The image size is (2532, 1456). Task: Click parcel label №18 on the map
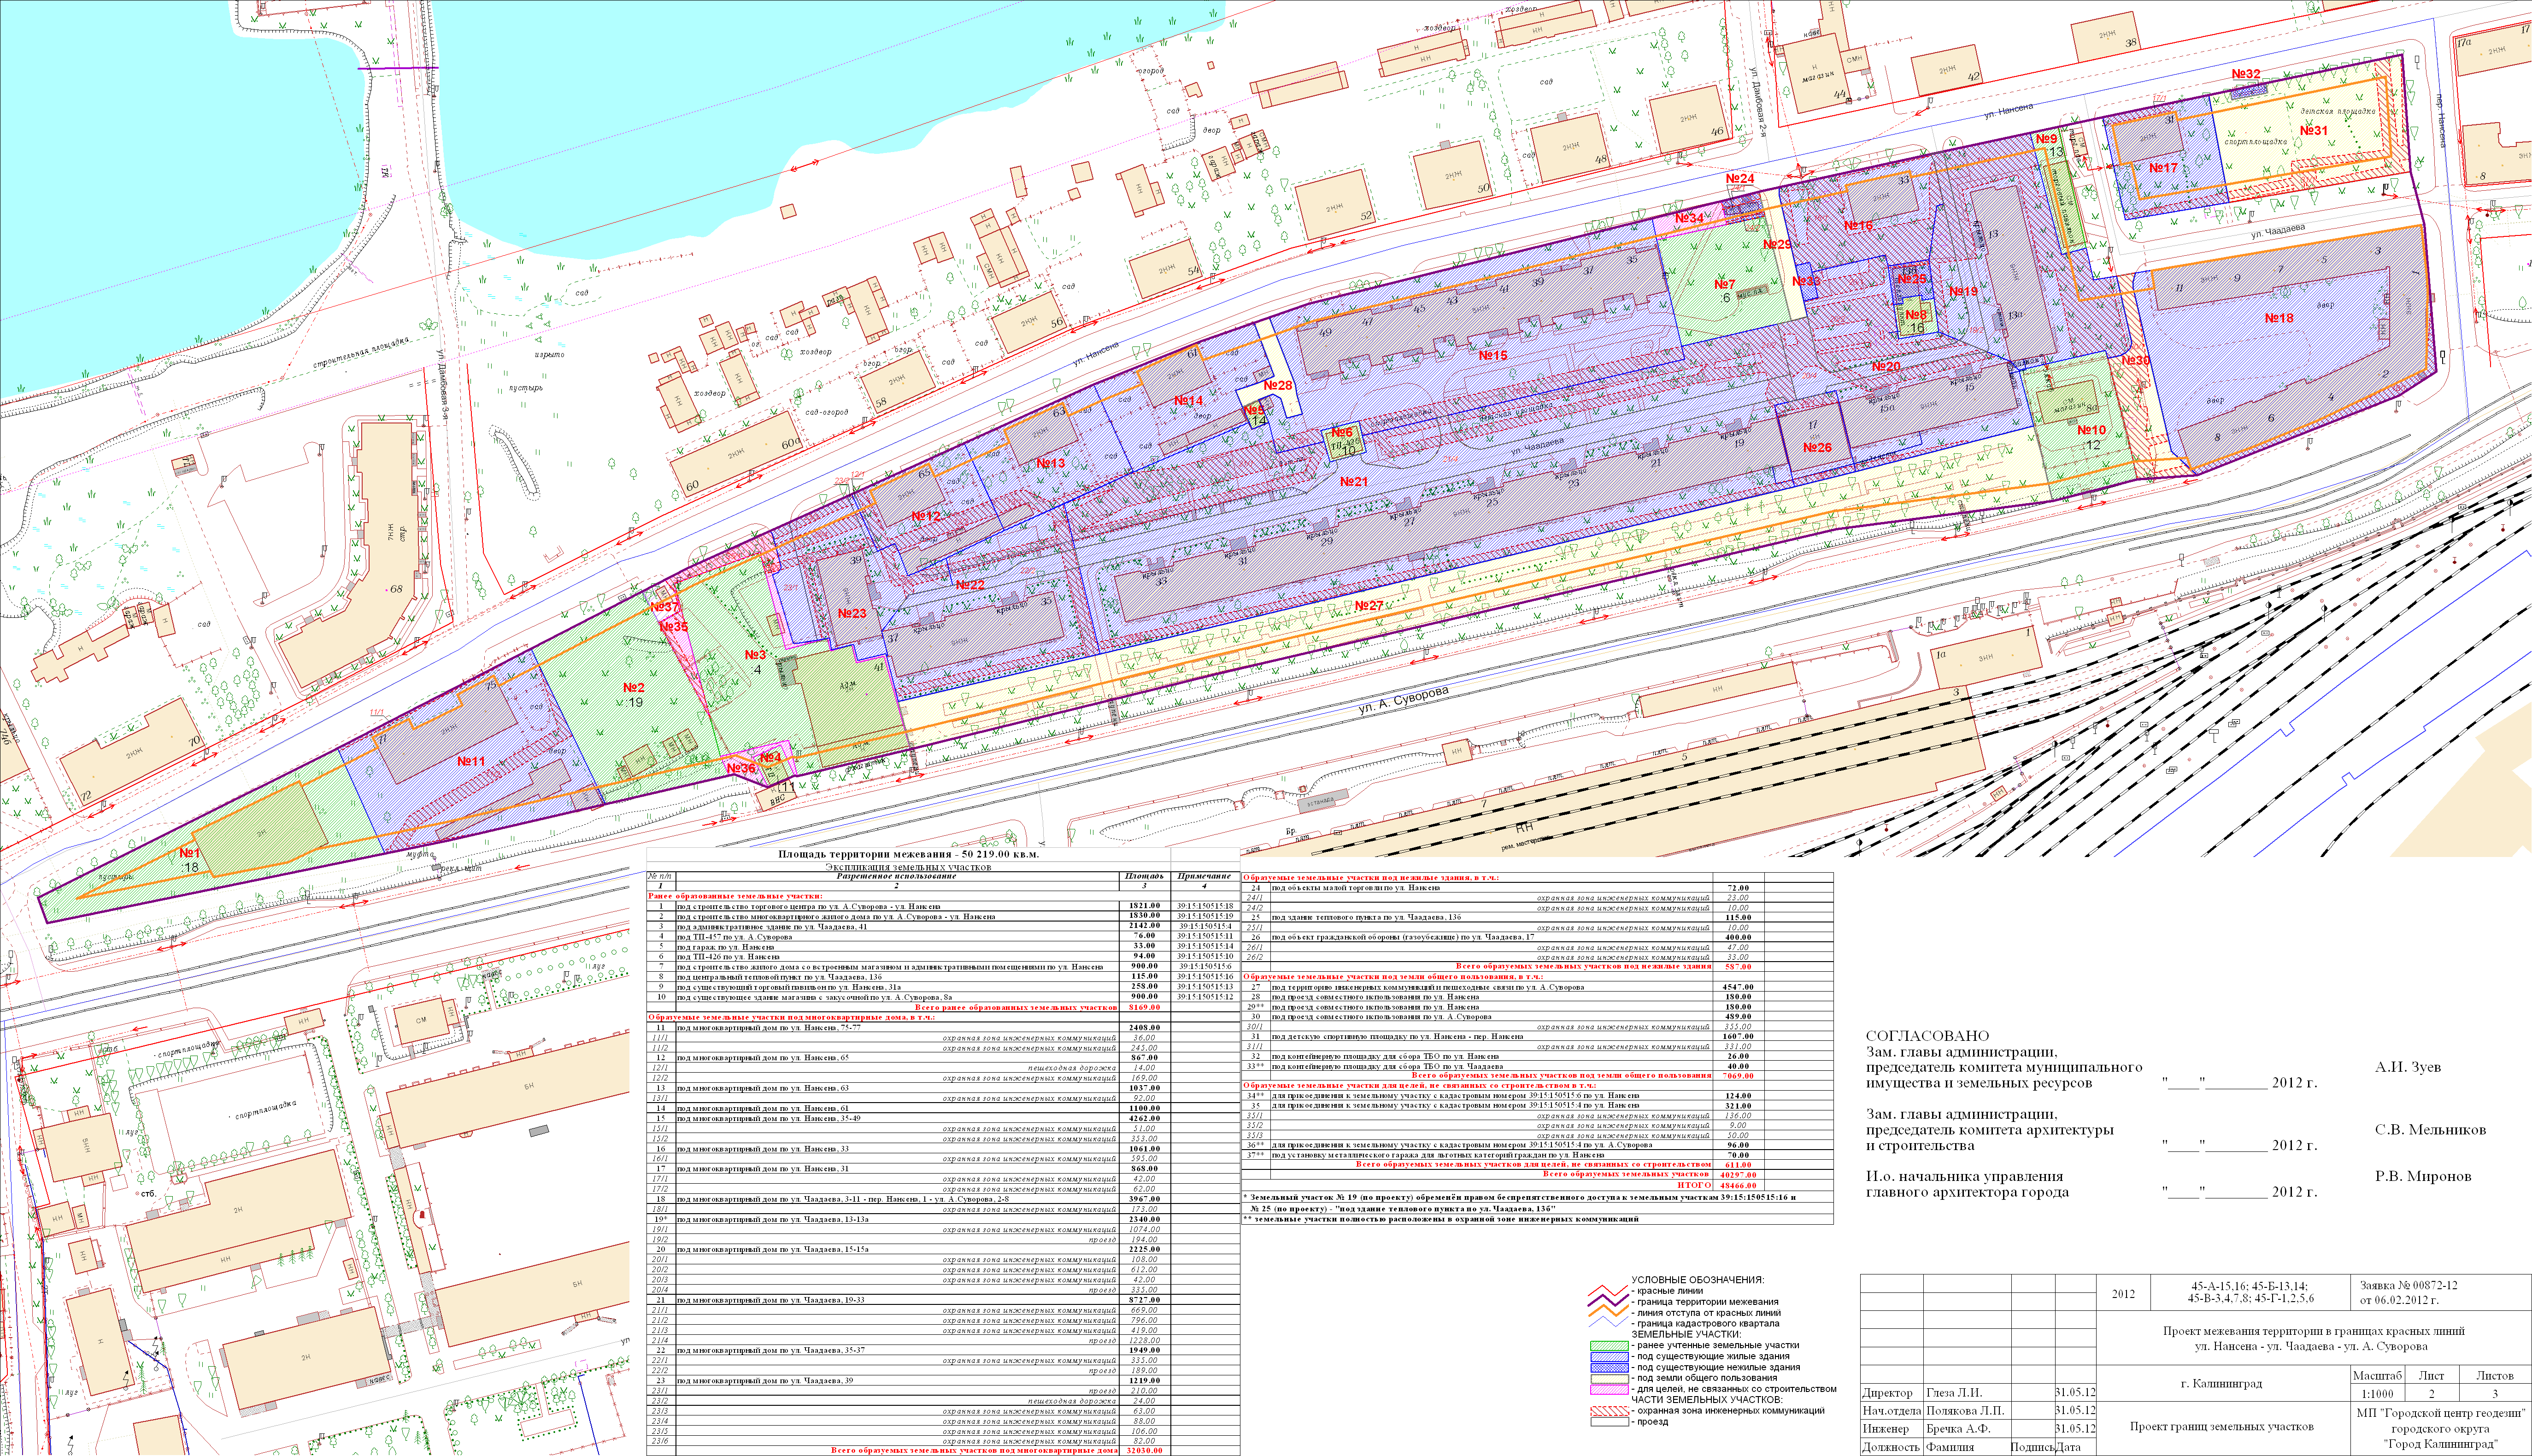(x=2279, y=318)
